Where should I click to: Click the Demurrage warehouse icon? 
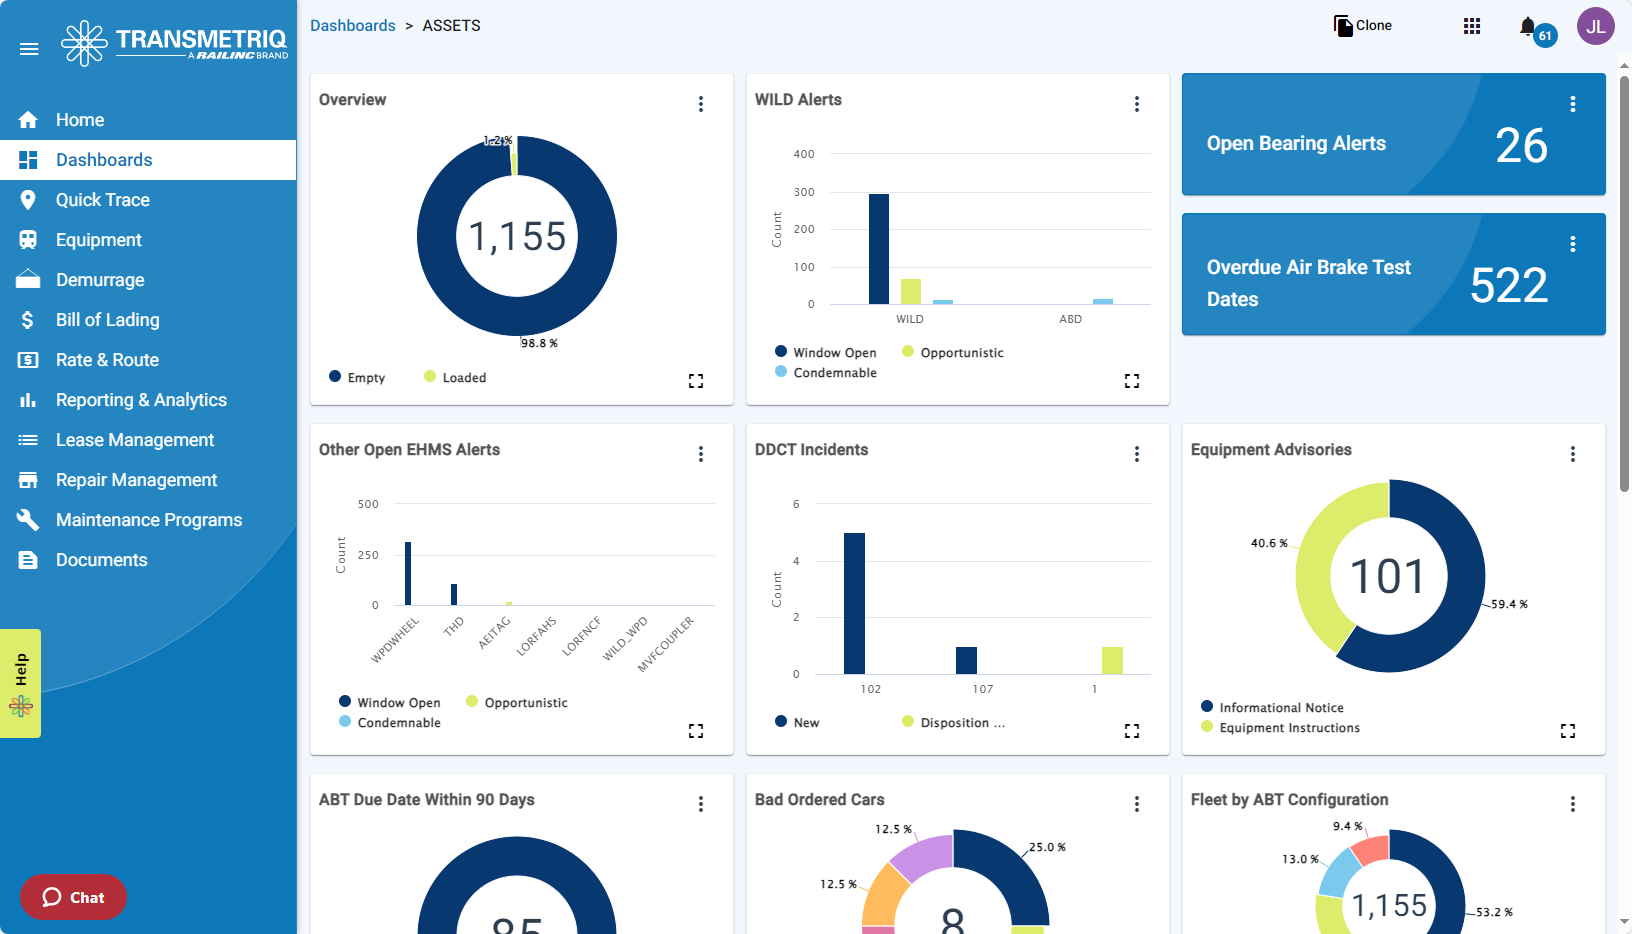28,279
